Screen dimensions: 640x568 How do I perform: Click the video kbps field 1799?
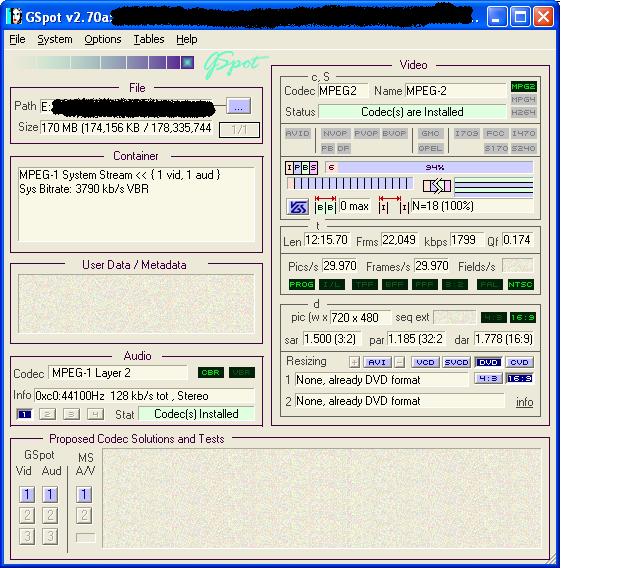pyautogui.click(x=467, y=240)
